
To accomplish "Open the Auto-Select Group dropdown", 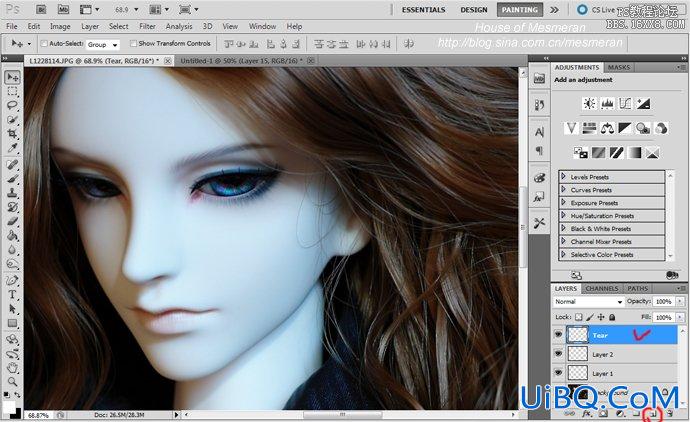I will tap(103, 44).
